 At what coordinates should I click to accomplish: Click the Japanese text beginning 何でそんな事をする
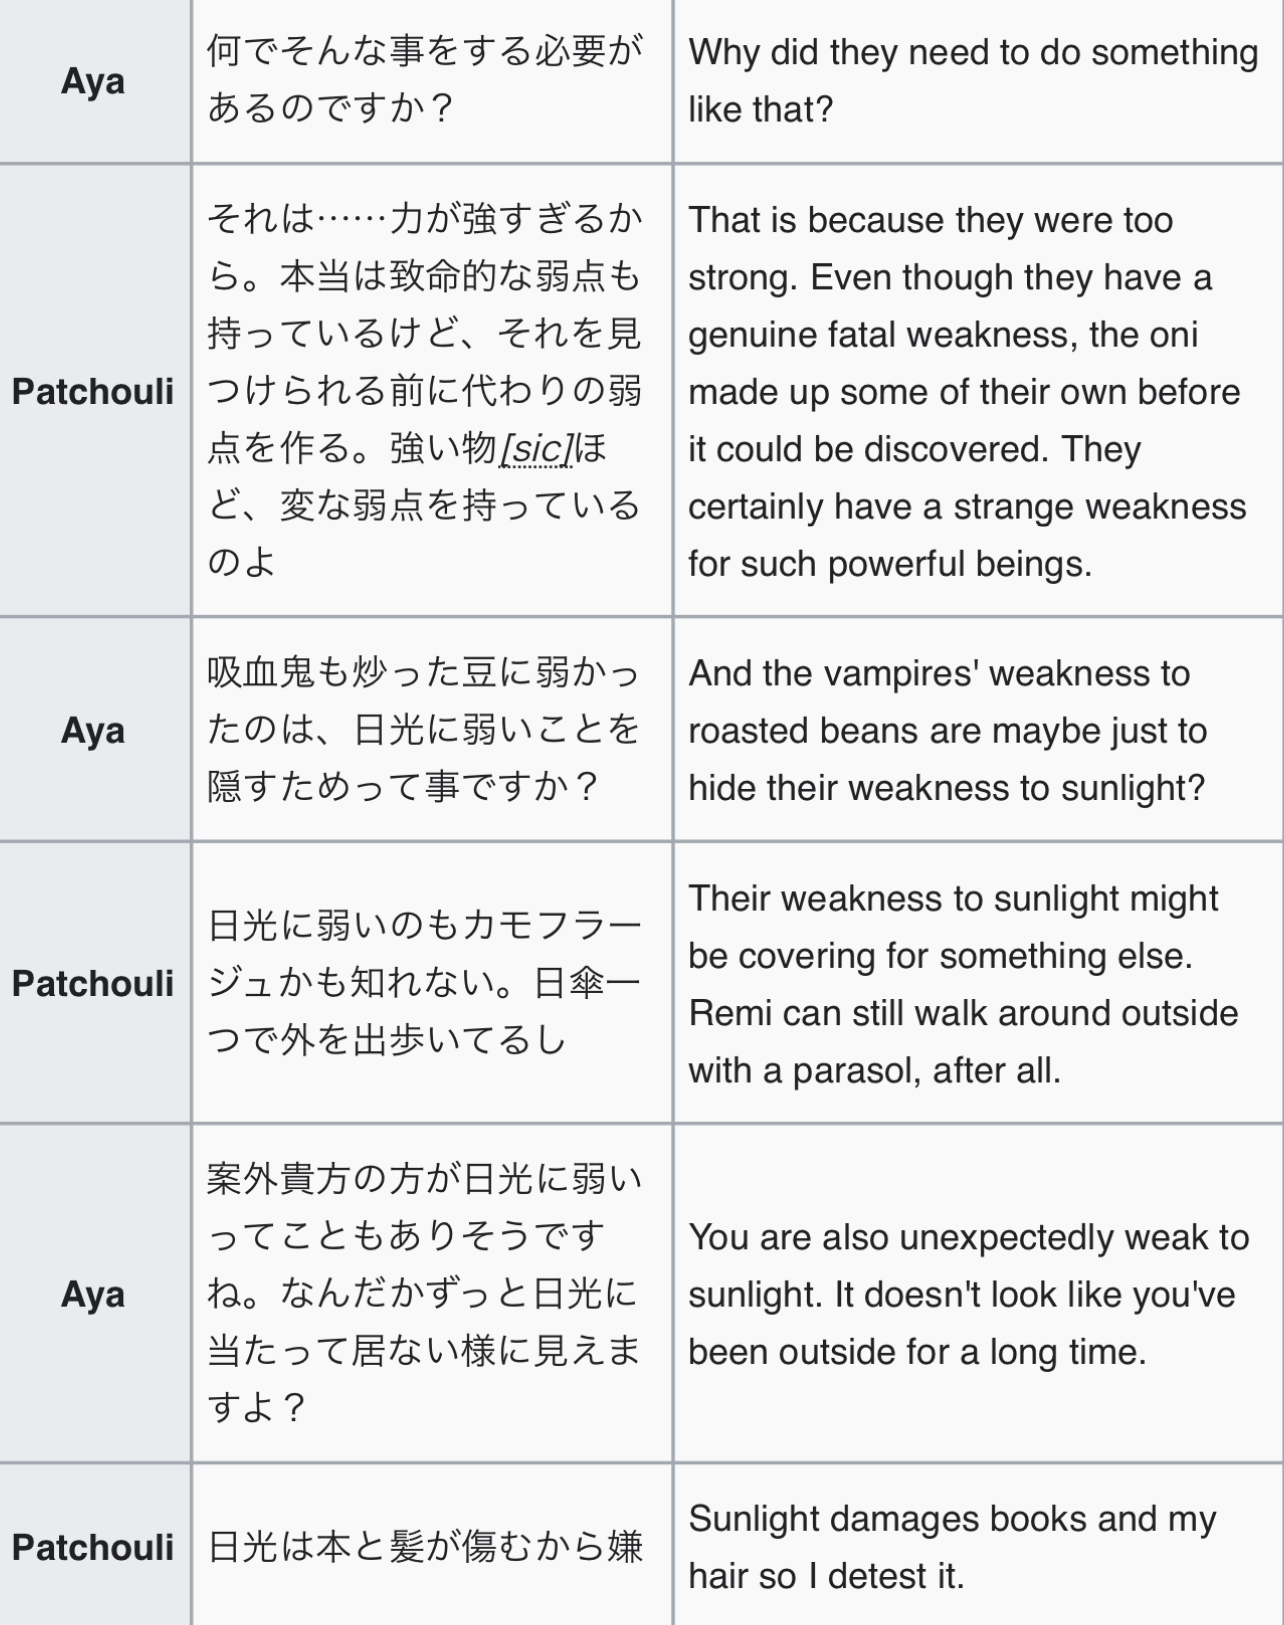[425, 80]
